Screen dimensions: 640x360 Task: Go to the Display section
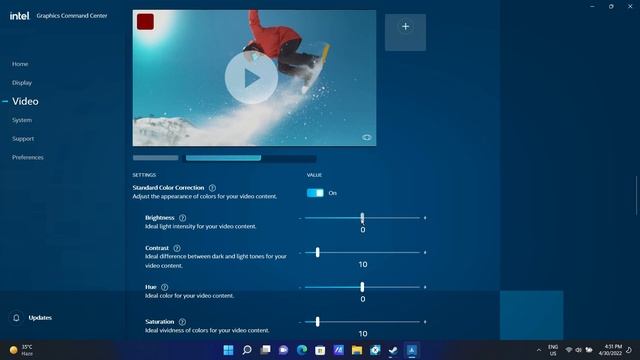click(22, 82)
